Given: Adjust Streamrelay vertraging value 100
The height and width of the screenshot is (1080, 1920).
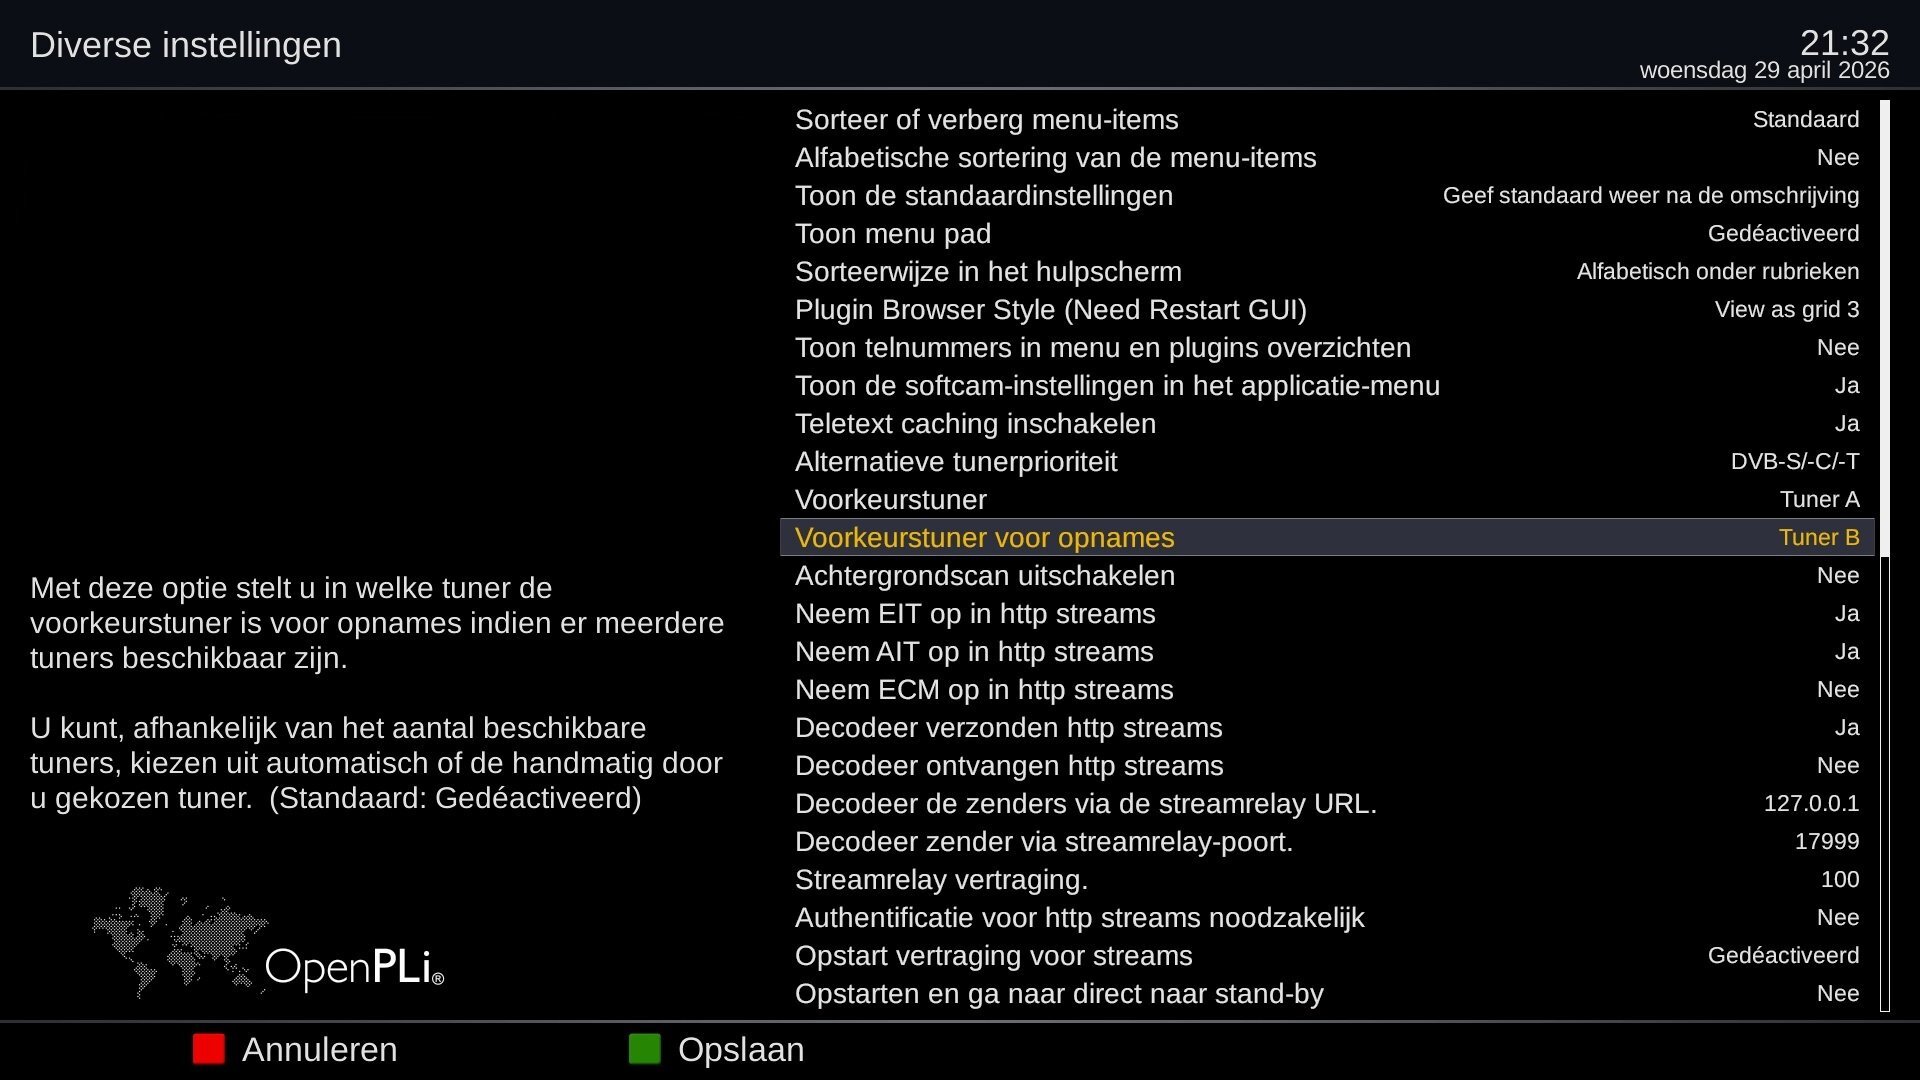Looking at the screenshot, I should (x=1839, y=880).
